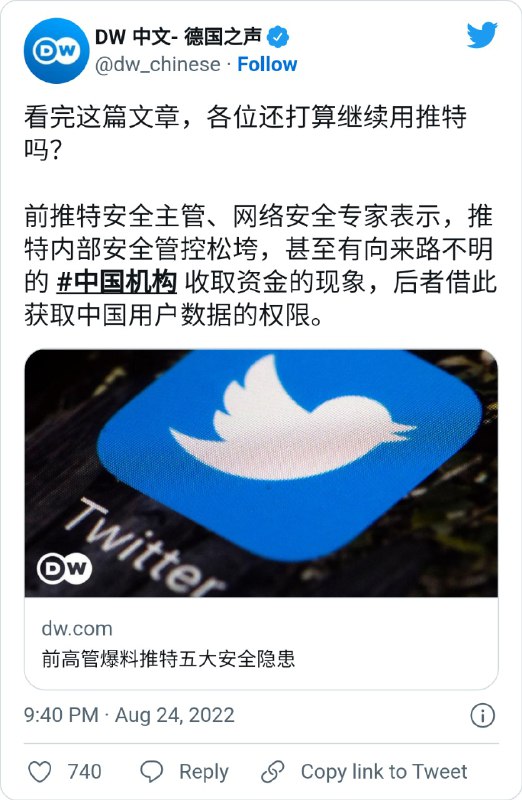The height and width of the screenshot is (800, 522).
Task: Open the @dw_chinese handle
Action: tap(158, 65)
